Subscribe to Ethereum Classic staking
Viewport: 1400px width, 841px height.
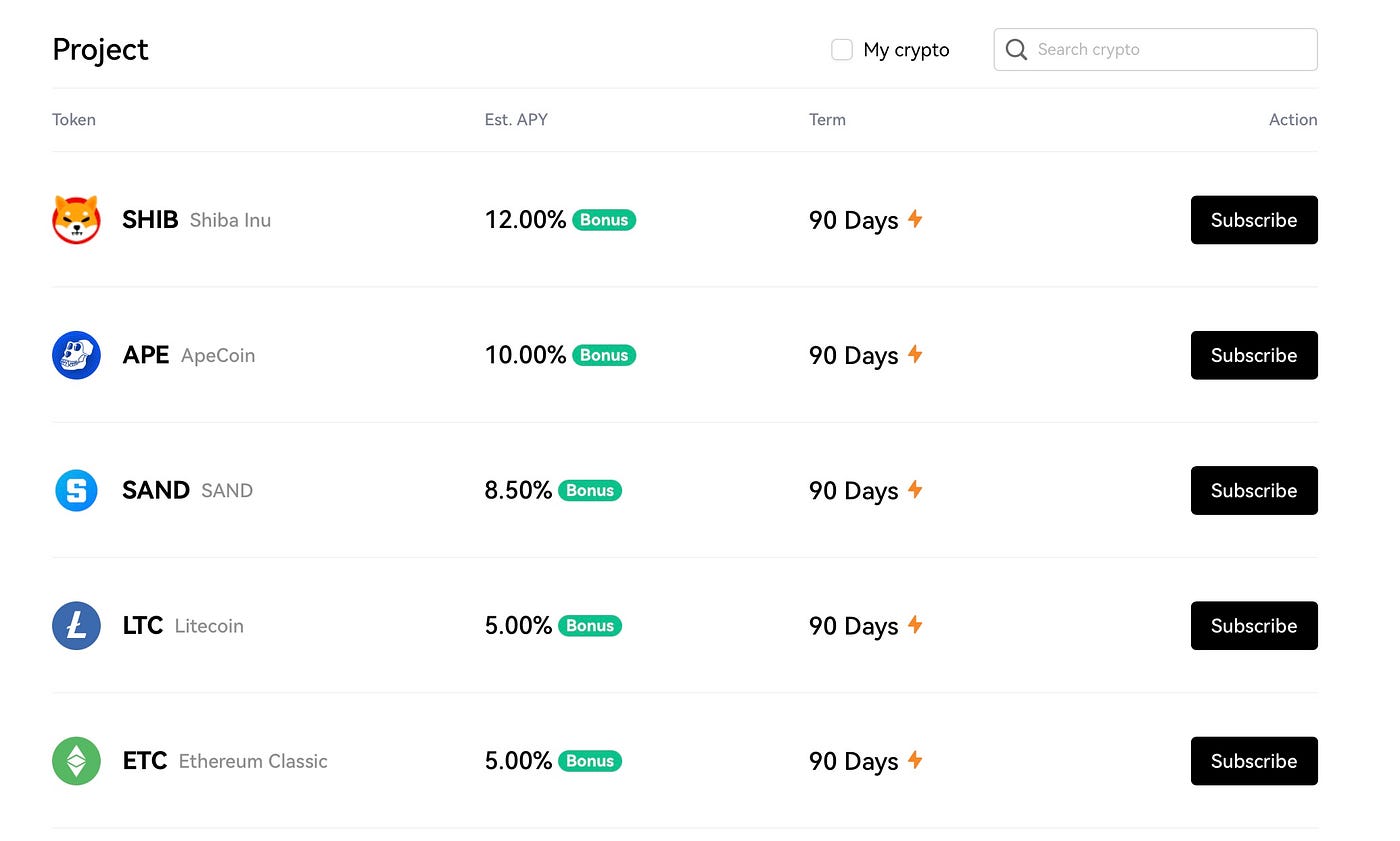pos(1254,761)
